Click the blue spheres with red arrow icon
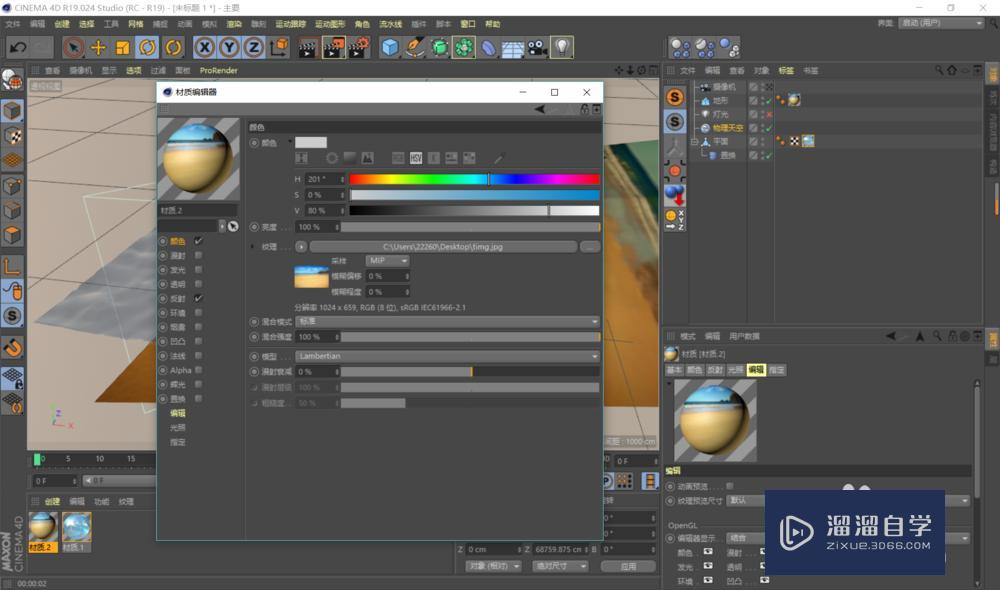The height and width of the screenshot is (590, 1000). [675, 195]
